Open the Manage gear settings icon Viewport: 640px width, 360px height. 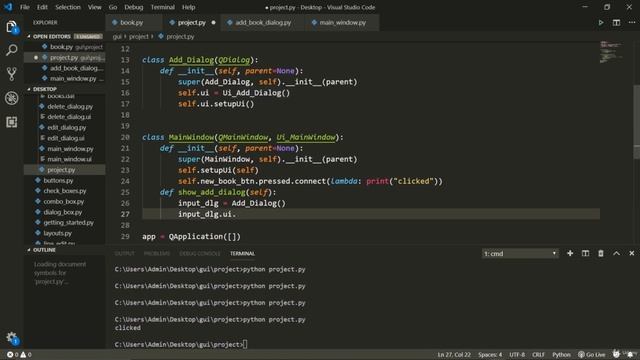coord(11,338)
